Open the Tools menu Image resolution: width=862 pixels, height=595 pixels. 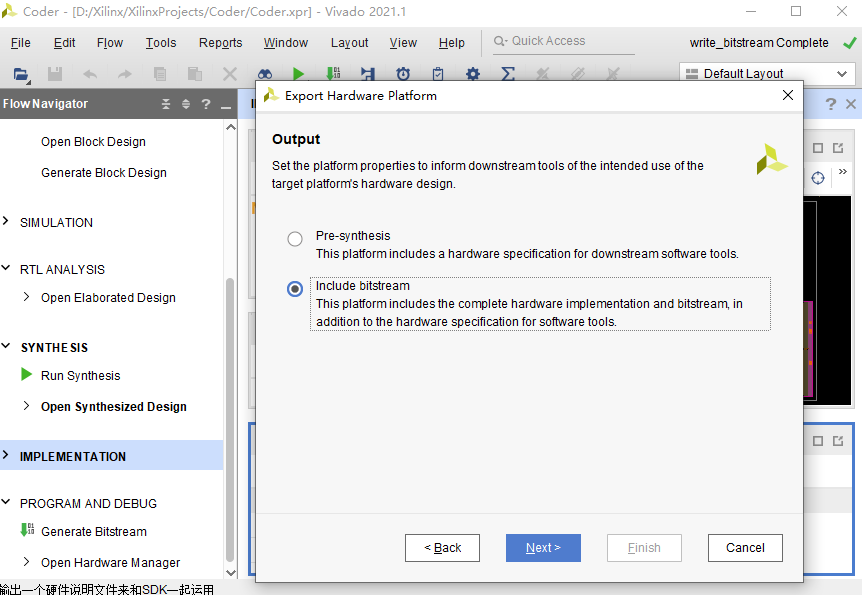160,43
